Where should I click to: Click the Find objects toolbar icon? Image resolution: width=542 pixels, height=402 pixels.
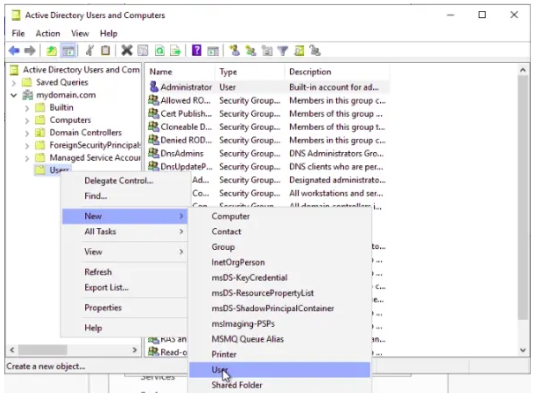299,50
